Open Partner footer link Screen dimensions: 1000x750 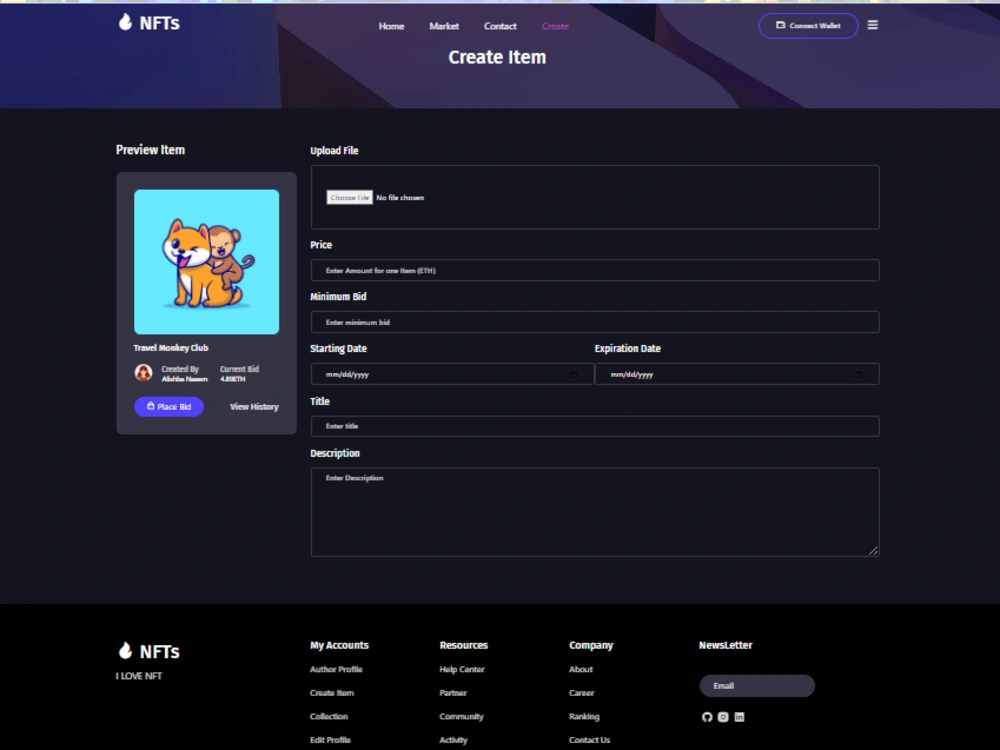click(453, 693)
